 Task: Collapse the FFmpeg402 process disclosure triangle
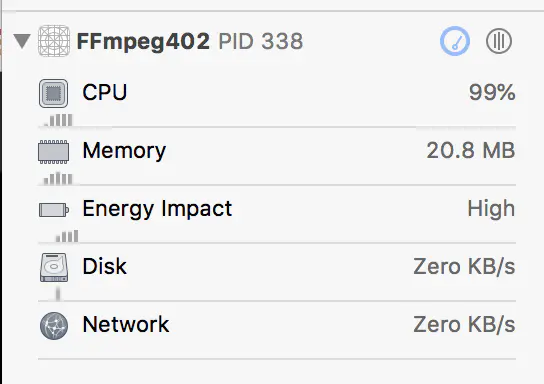(22, 41)
